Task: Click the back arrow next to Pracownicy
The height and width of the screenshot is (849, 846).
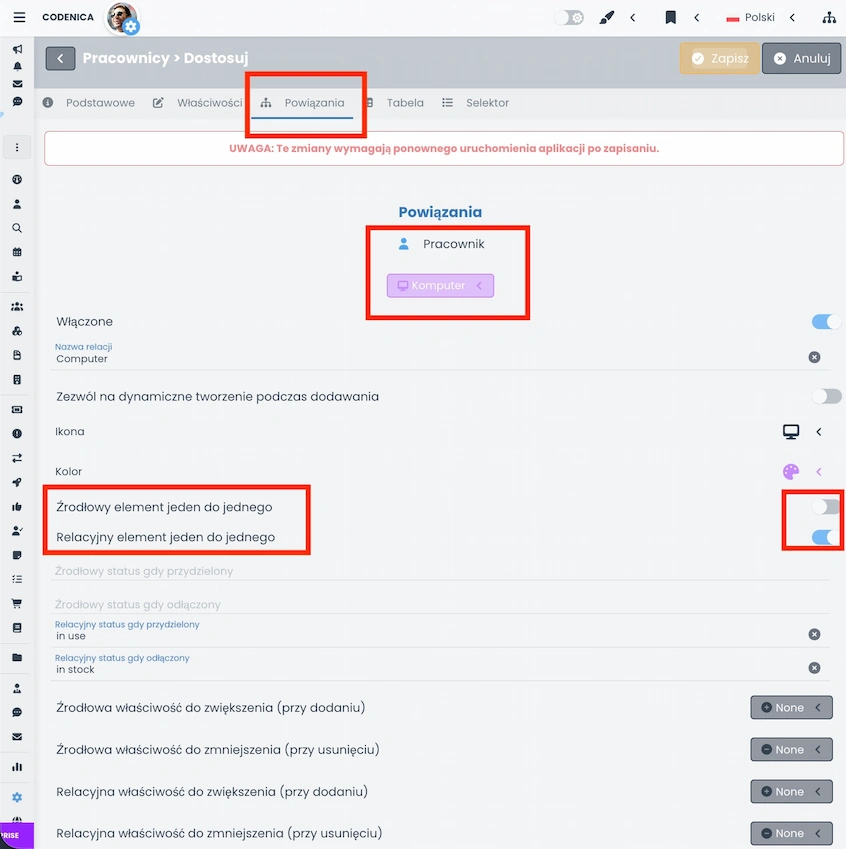Action: pyautogui.click(x=60, y=58)
